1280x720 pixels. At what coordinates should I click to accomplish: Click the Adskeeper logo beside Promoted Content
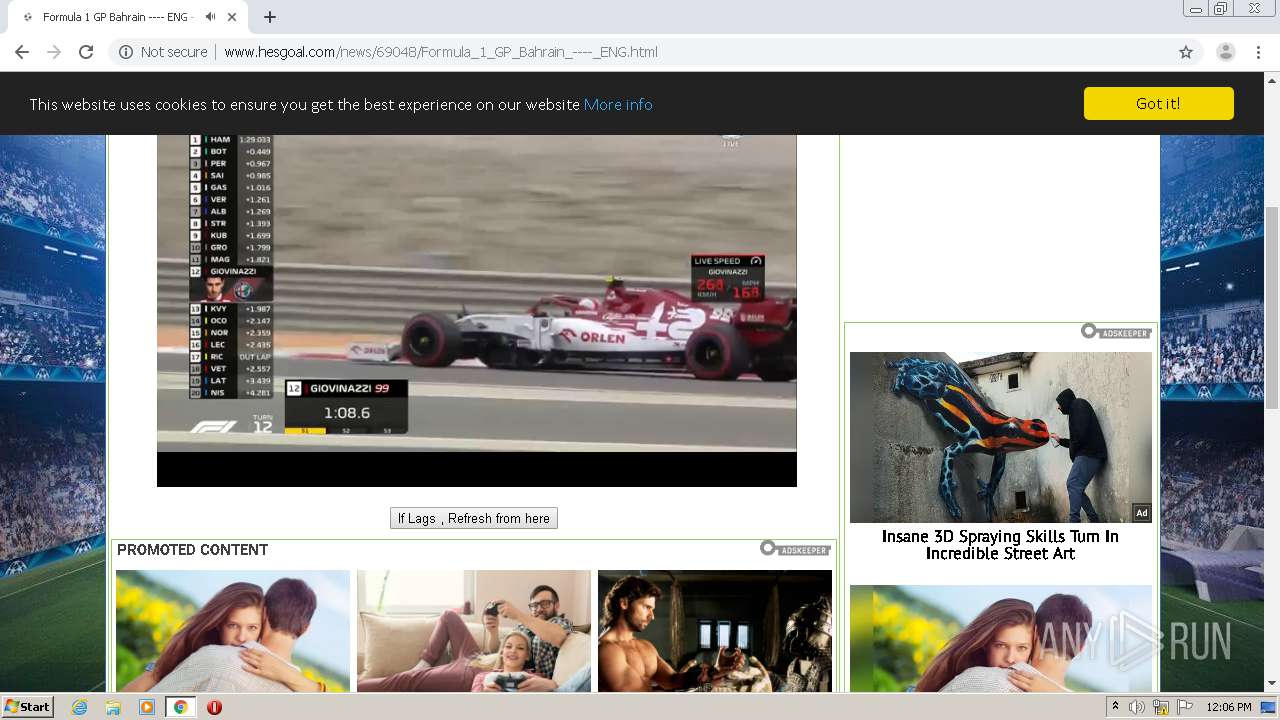tap(795, 549)
